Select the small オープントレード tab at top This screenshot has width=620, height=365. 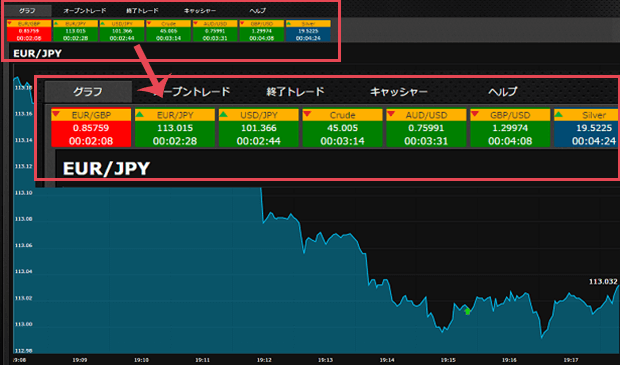[x=84, y=11]
